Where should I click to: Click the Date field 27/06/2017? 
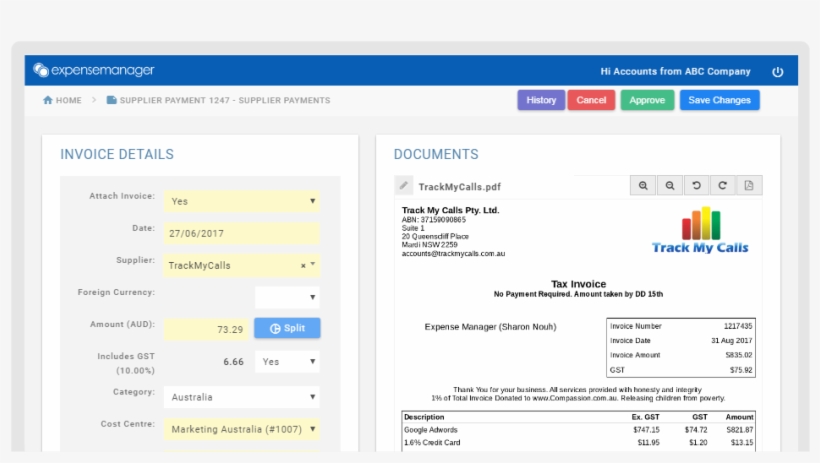[x=242, y=233]
